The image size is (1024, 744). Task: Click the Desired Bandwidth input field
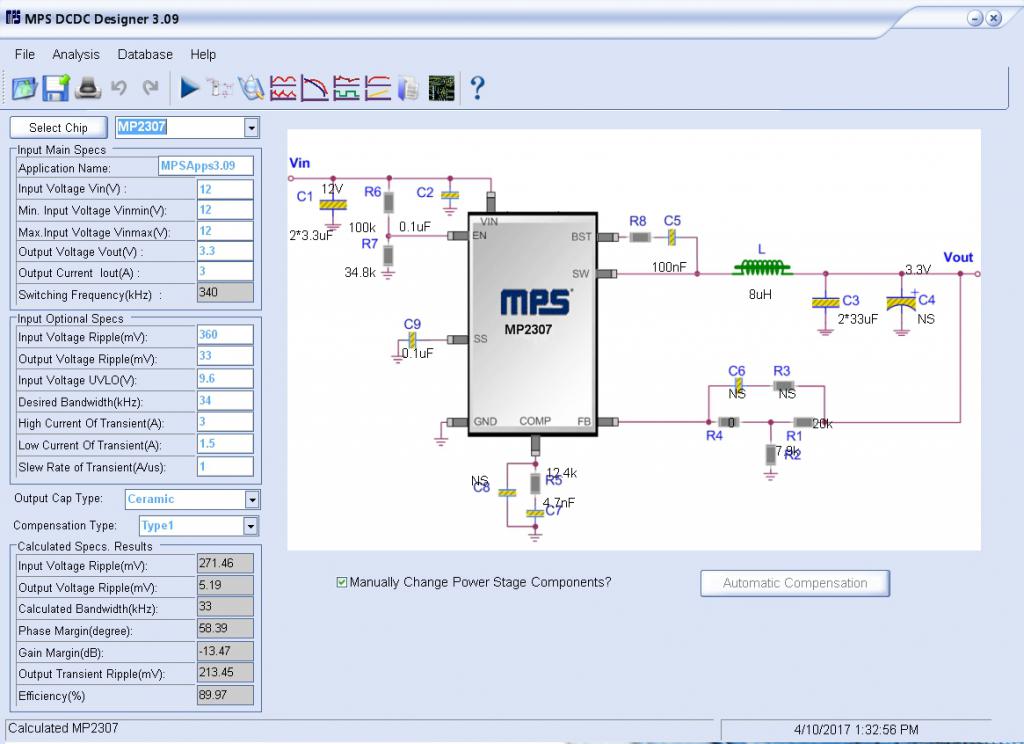[225, 402]
